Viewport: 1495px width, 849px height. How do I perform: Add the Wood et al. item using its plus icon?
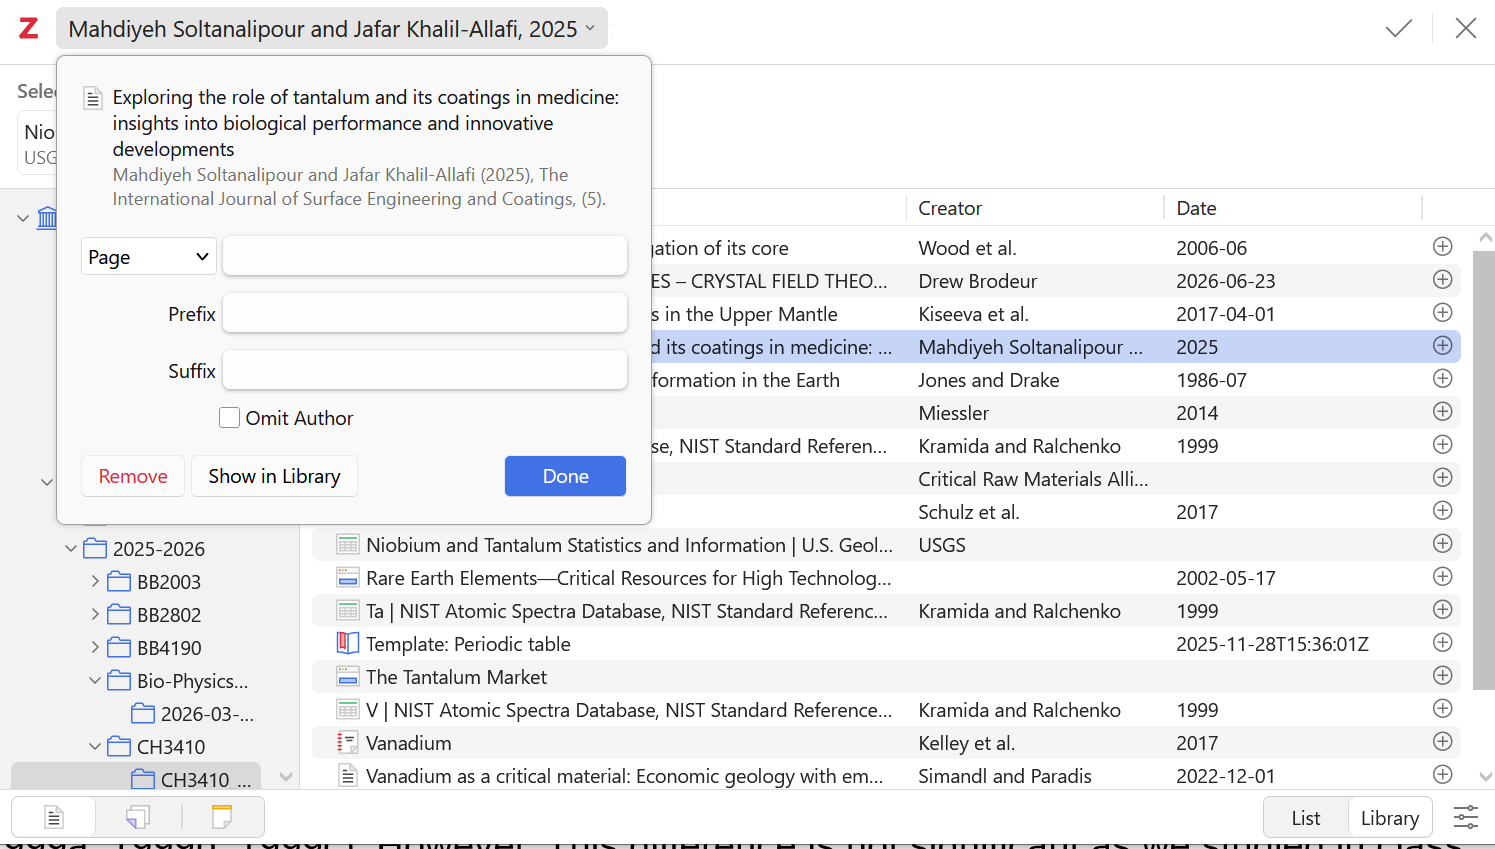coord(1442,246)
